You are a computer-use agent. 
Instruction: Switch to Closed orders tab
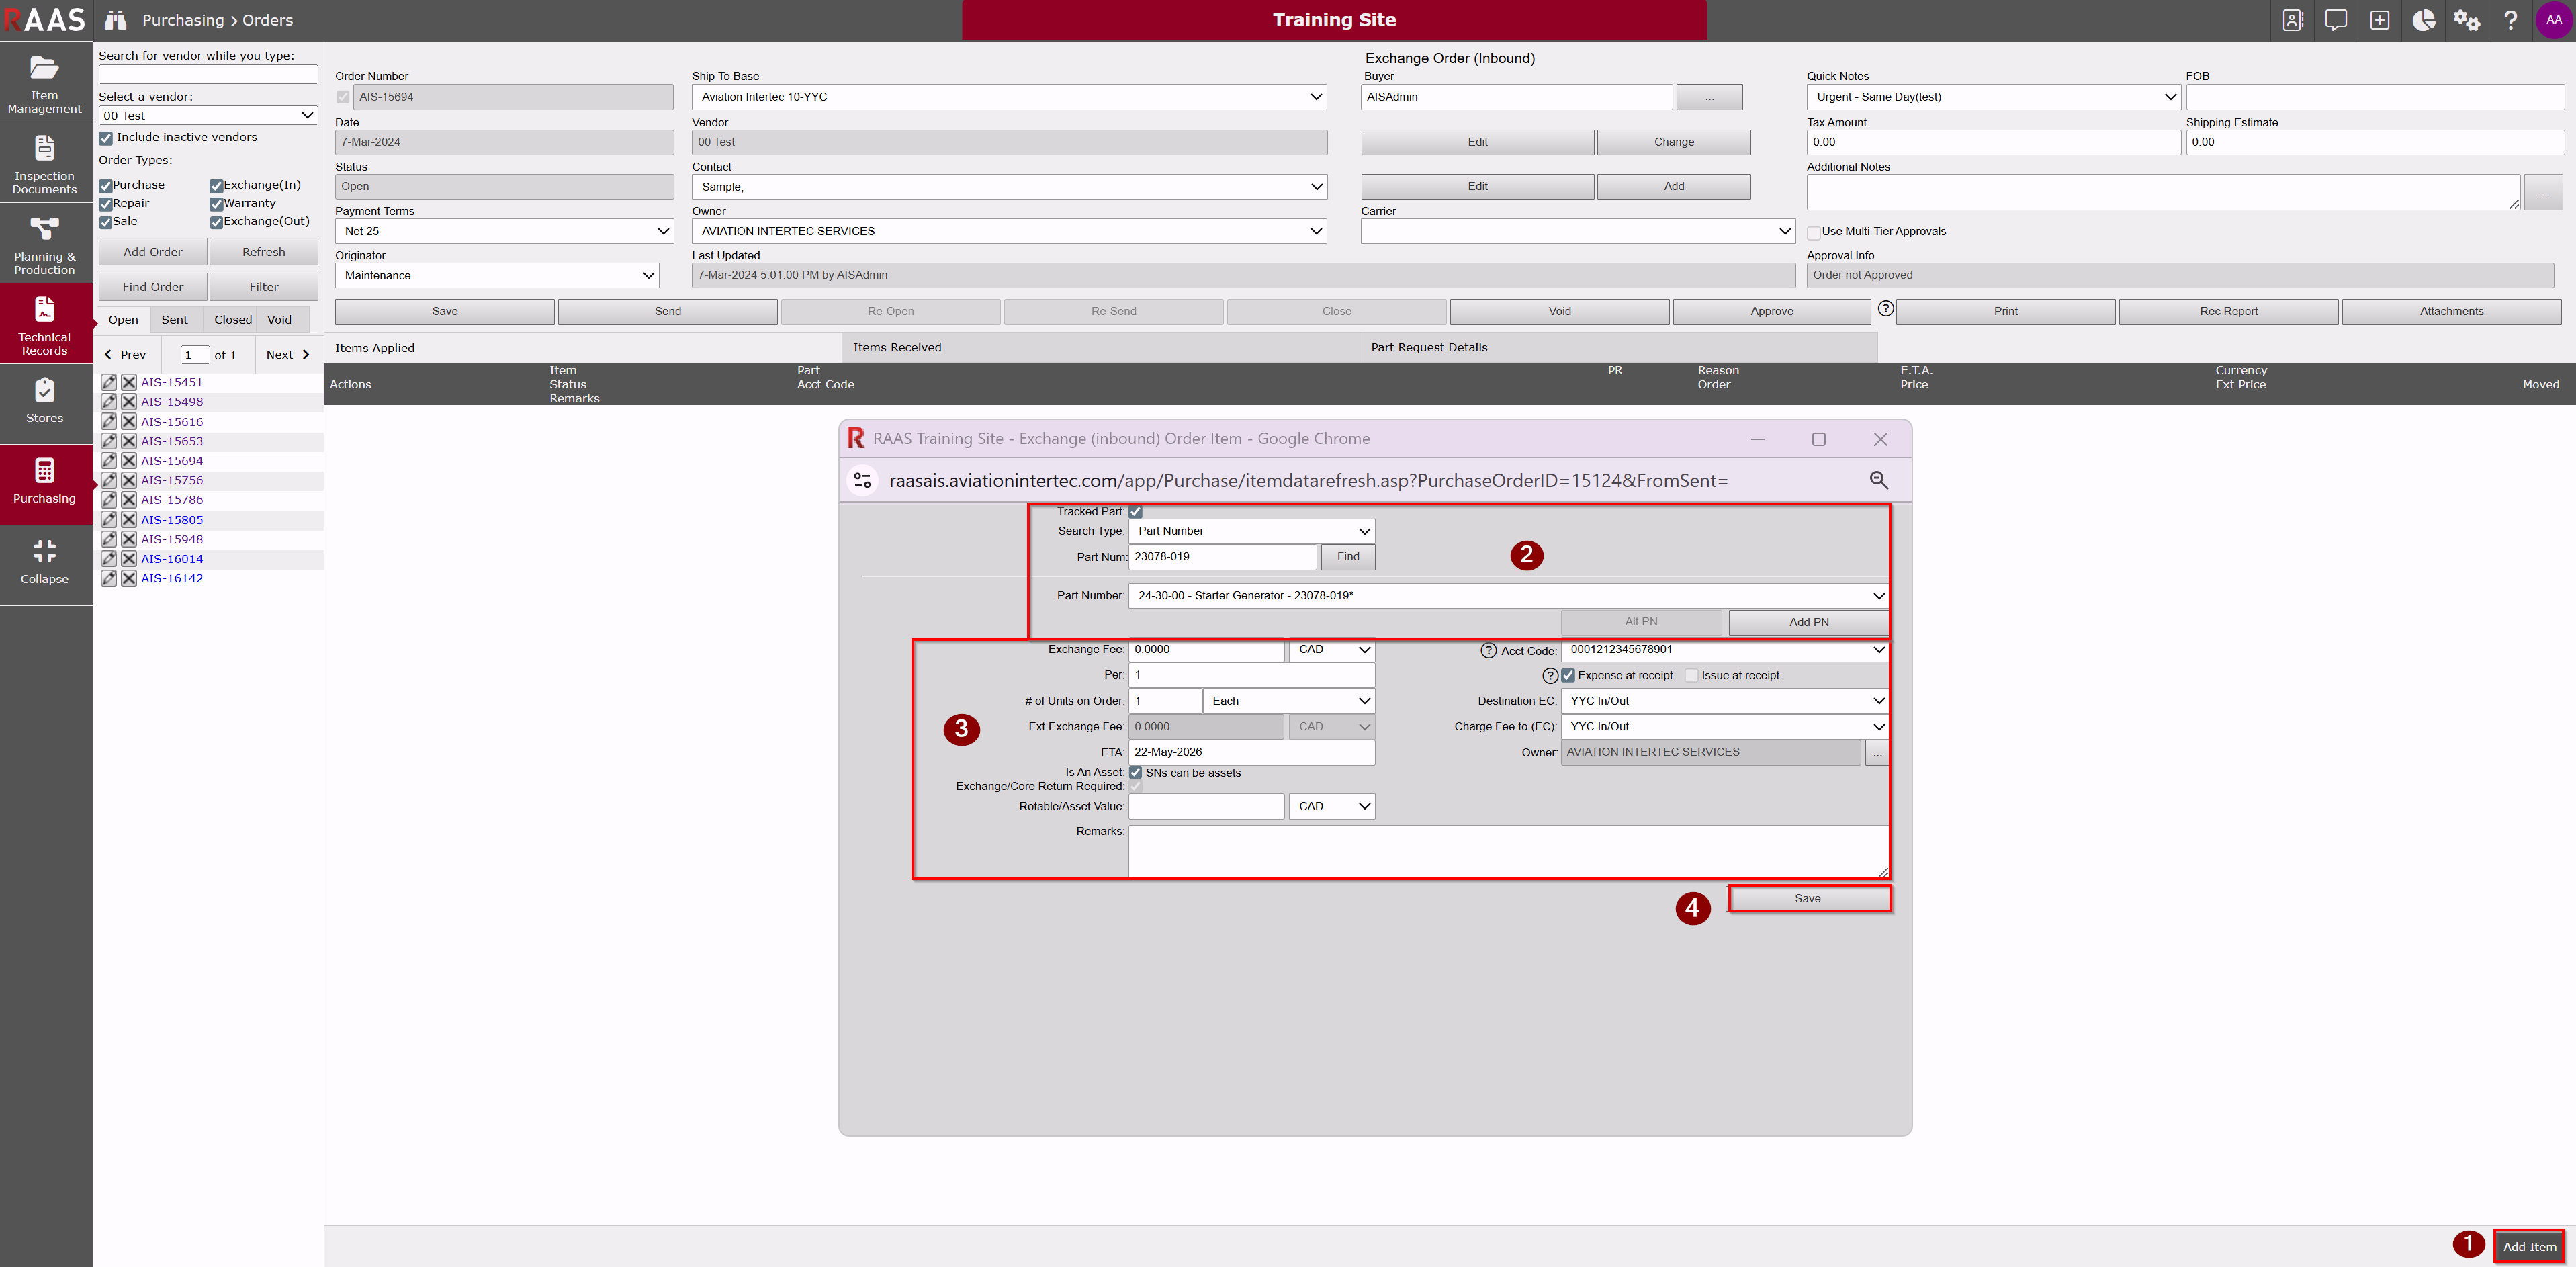click(x=233, y=320)
